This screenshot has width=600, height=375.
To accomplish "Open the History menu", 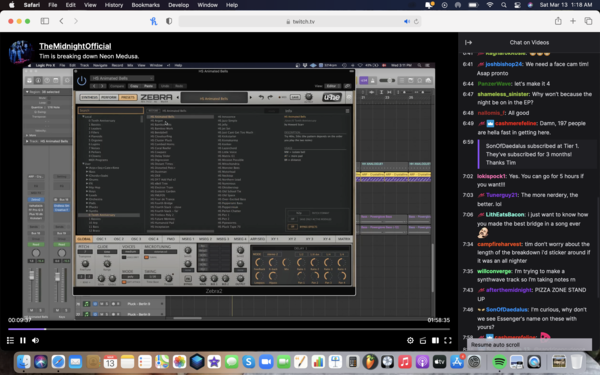I will pyautogui.click(x=114, y=5).
